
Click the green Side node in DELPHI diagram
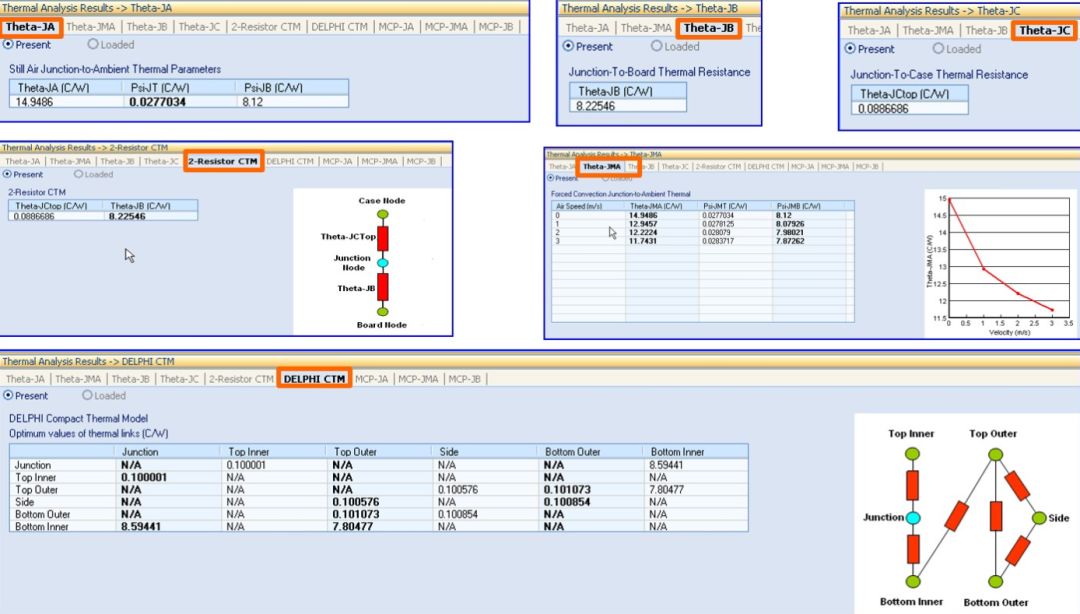[x=1037, y=518]
